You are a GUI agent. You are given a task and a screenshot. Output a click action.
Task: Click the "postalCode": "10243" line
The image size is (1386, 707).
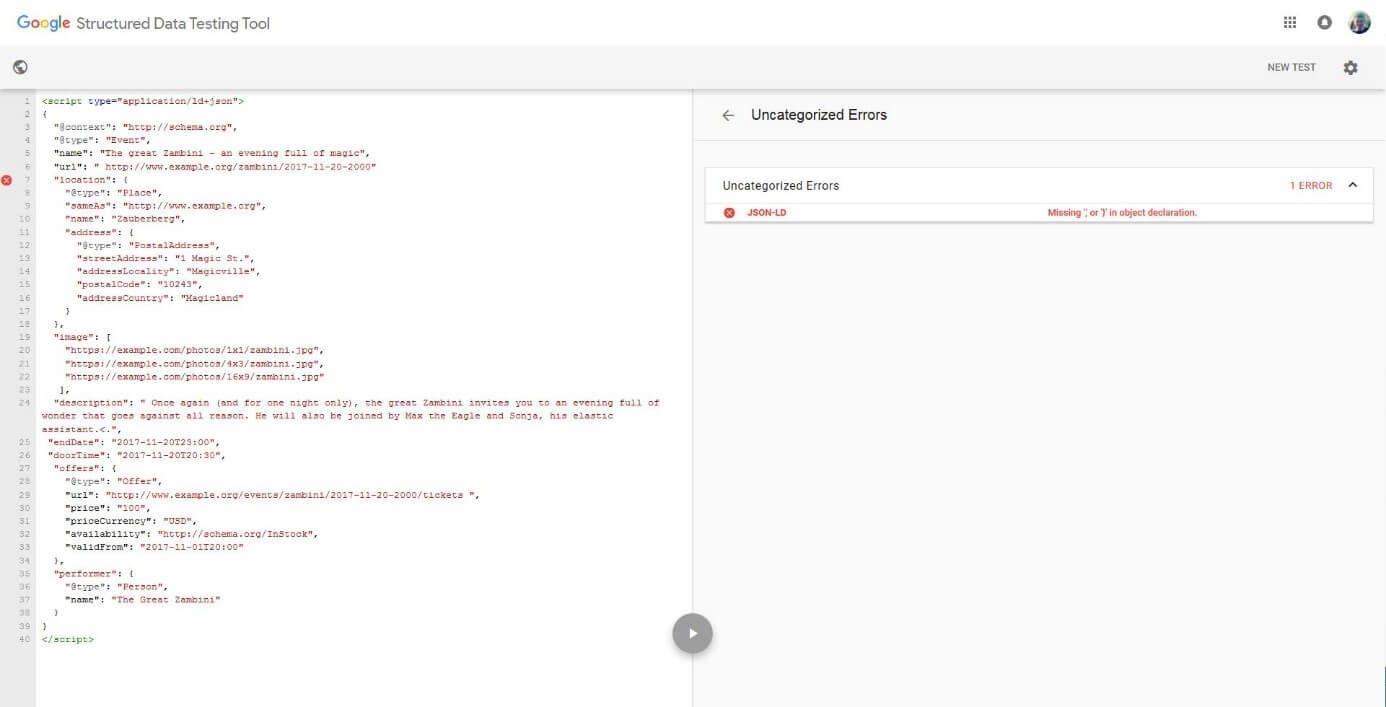[x=138, y=284]
